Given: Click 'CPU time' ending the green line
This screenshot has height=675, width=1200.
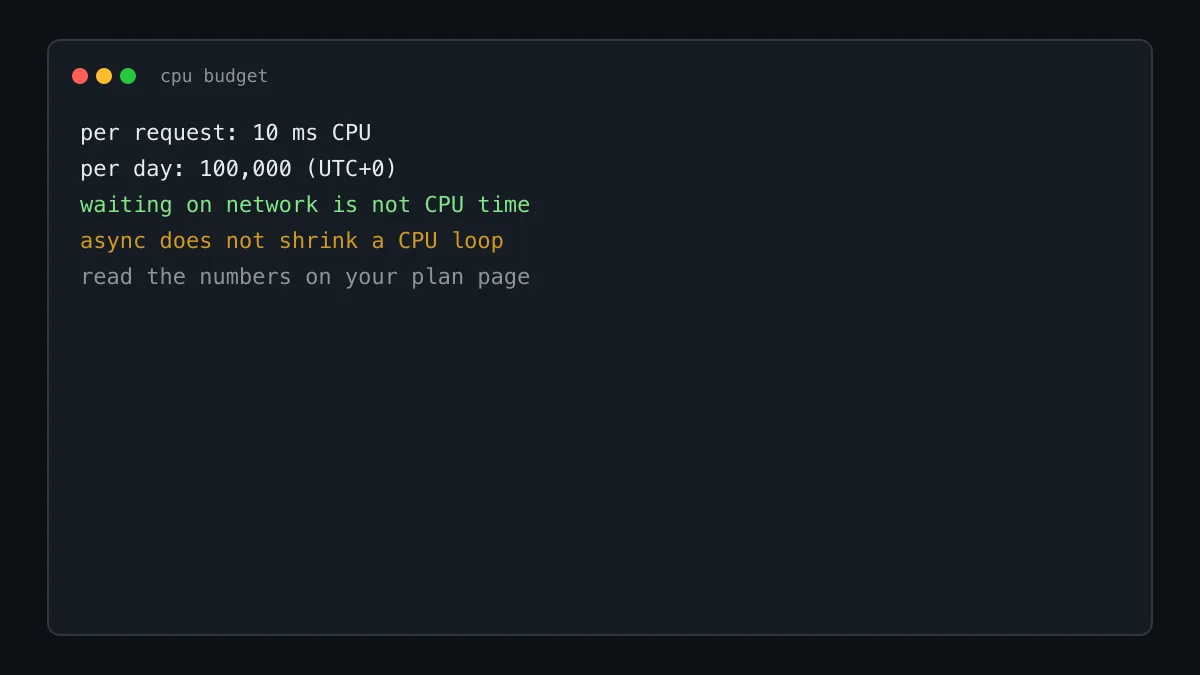Looking at the screenshot, I should (x=477, y=205).
